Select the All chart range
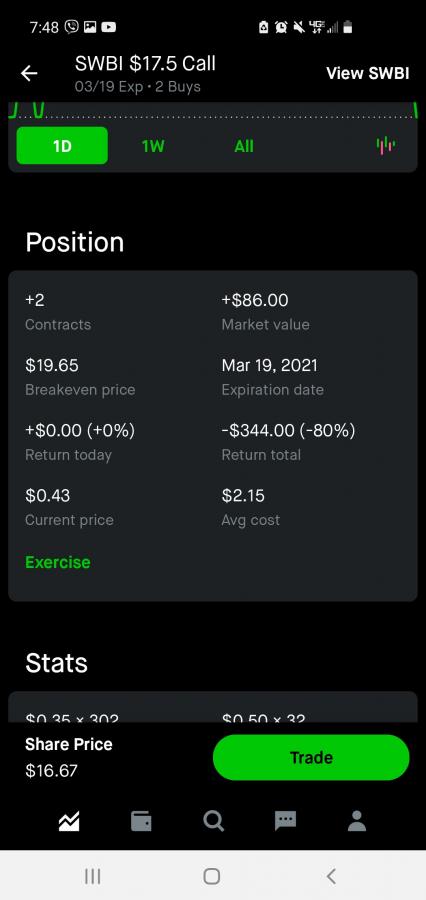 click(x=244, y=146)
